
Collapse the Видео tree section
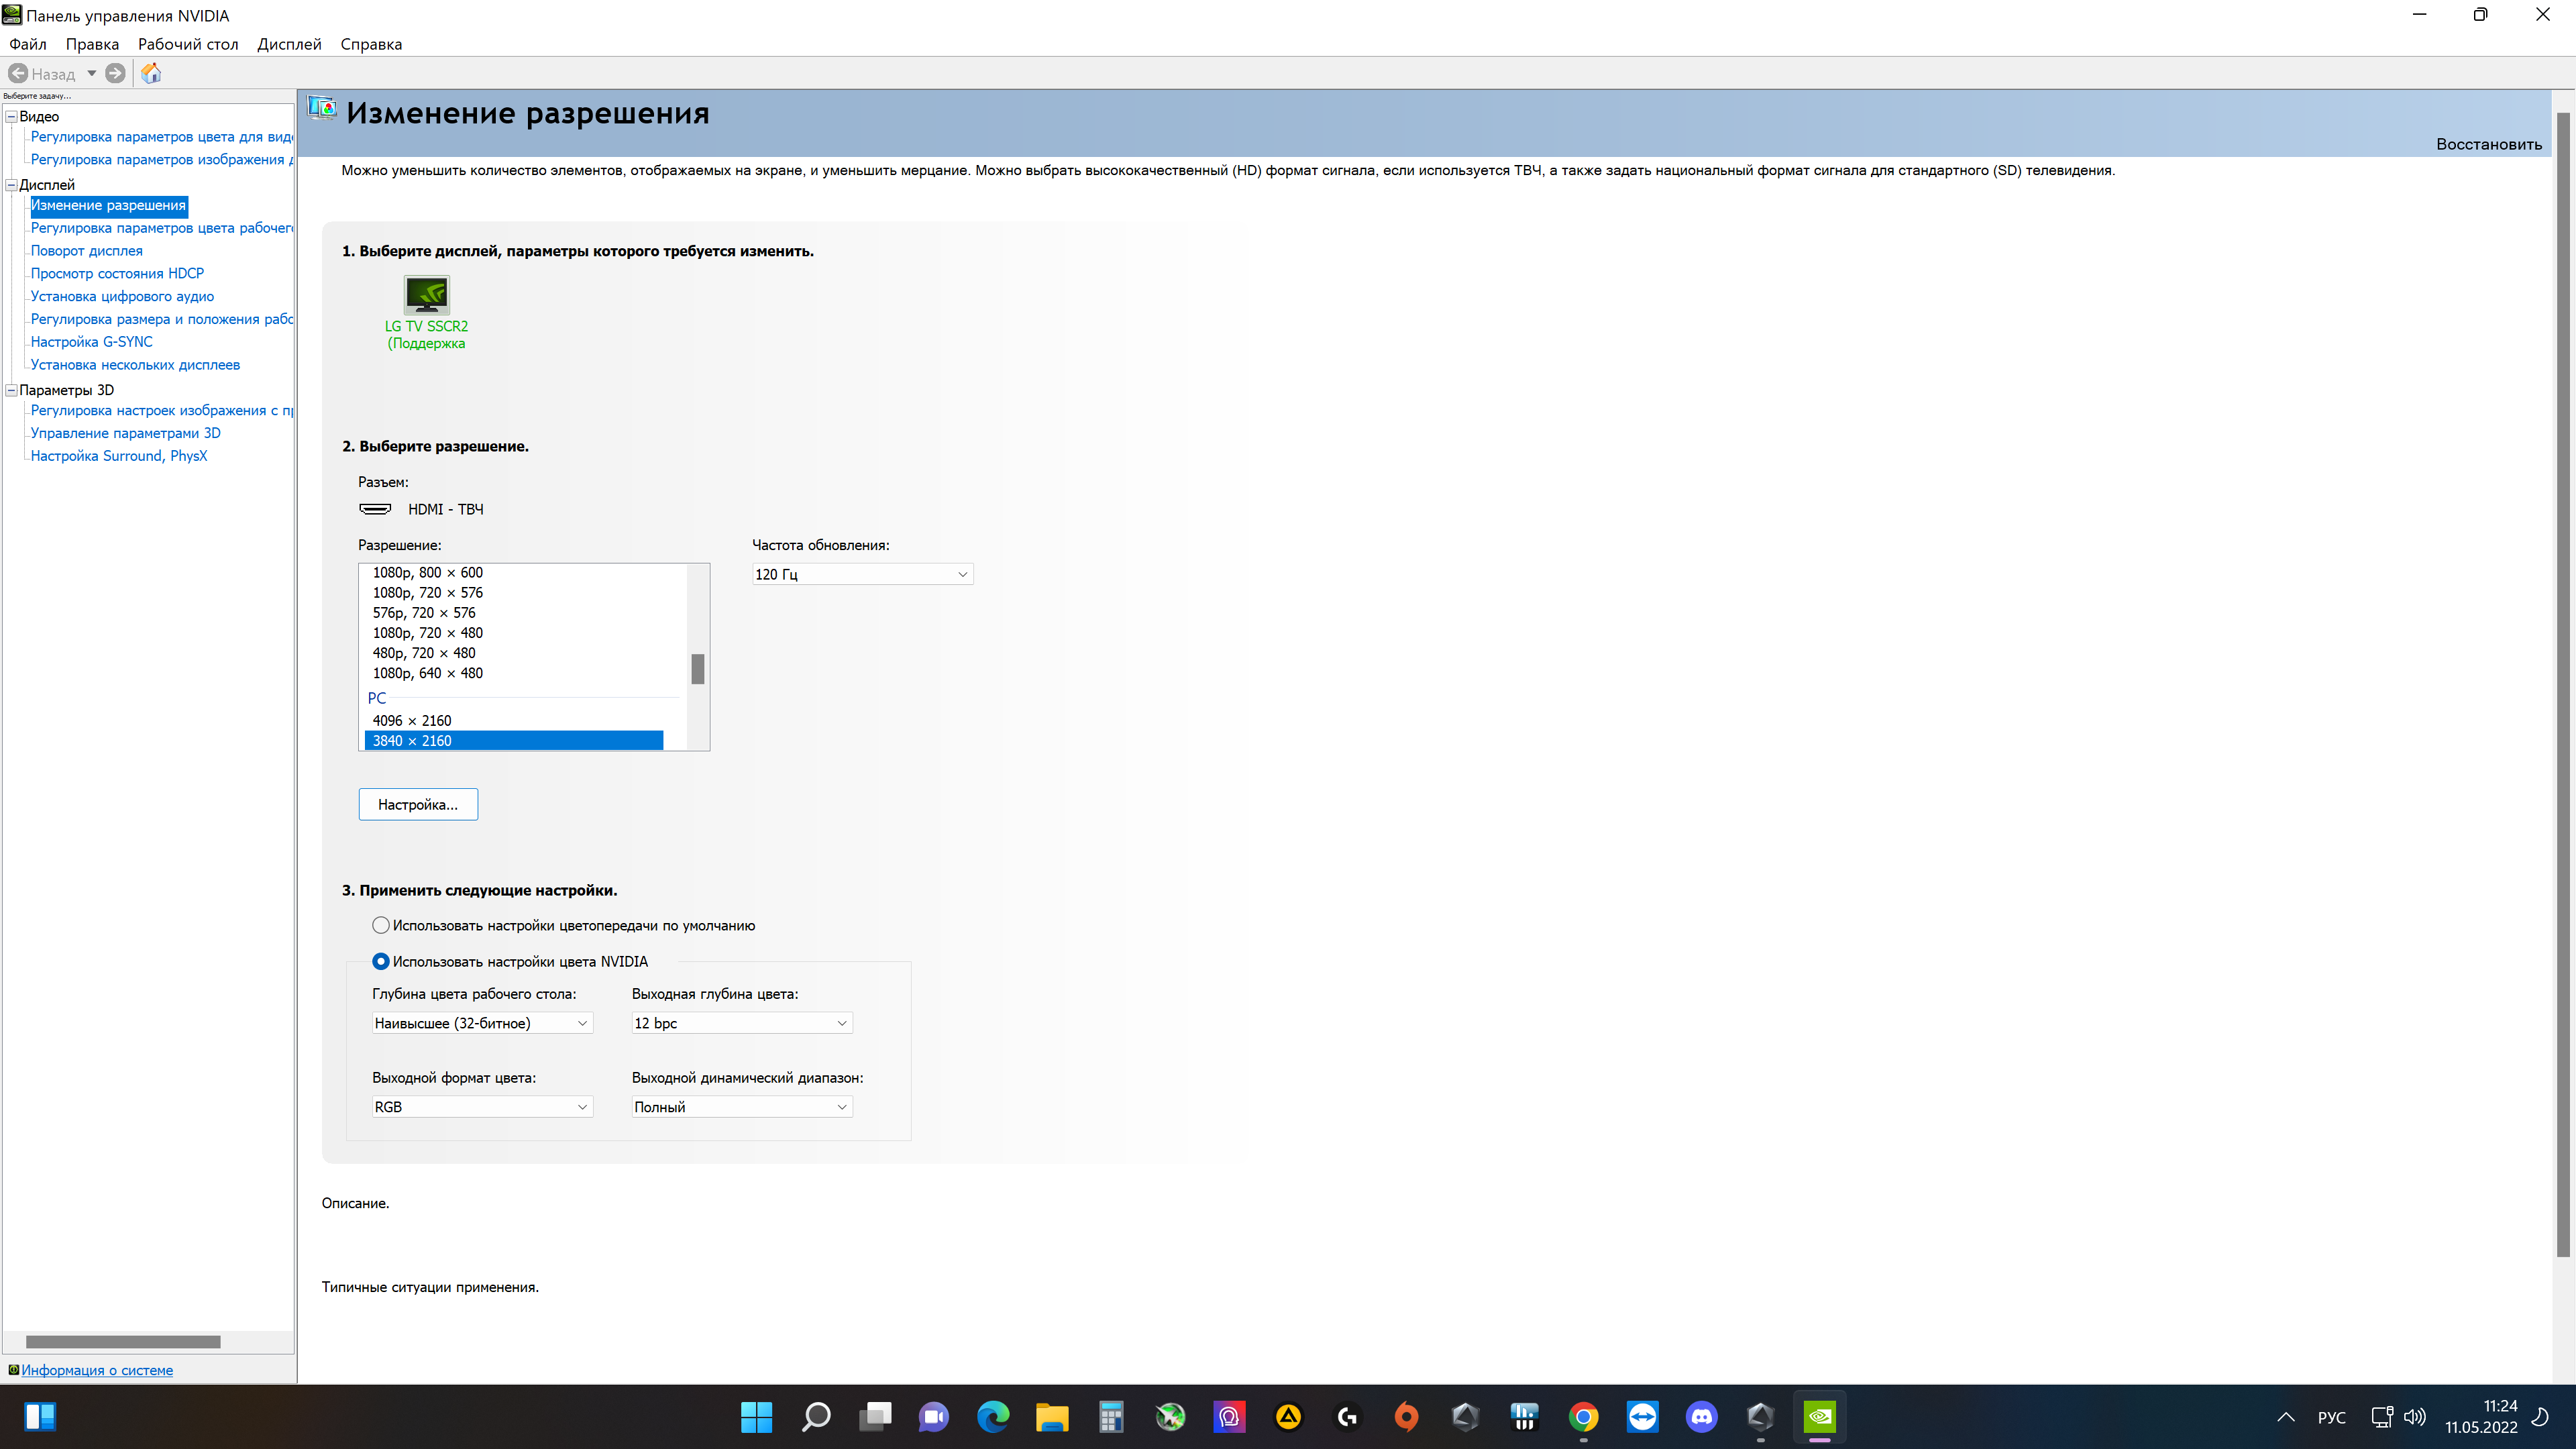tap(12, 116)
